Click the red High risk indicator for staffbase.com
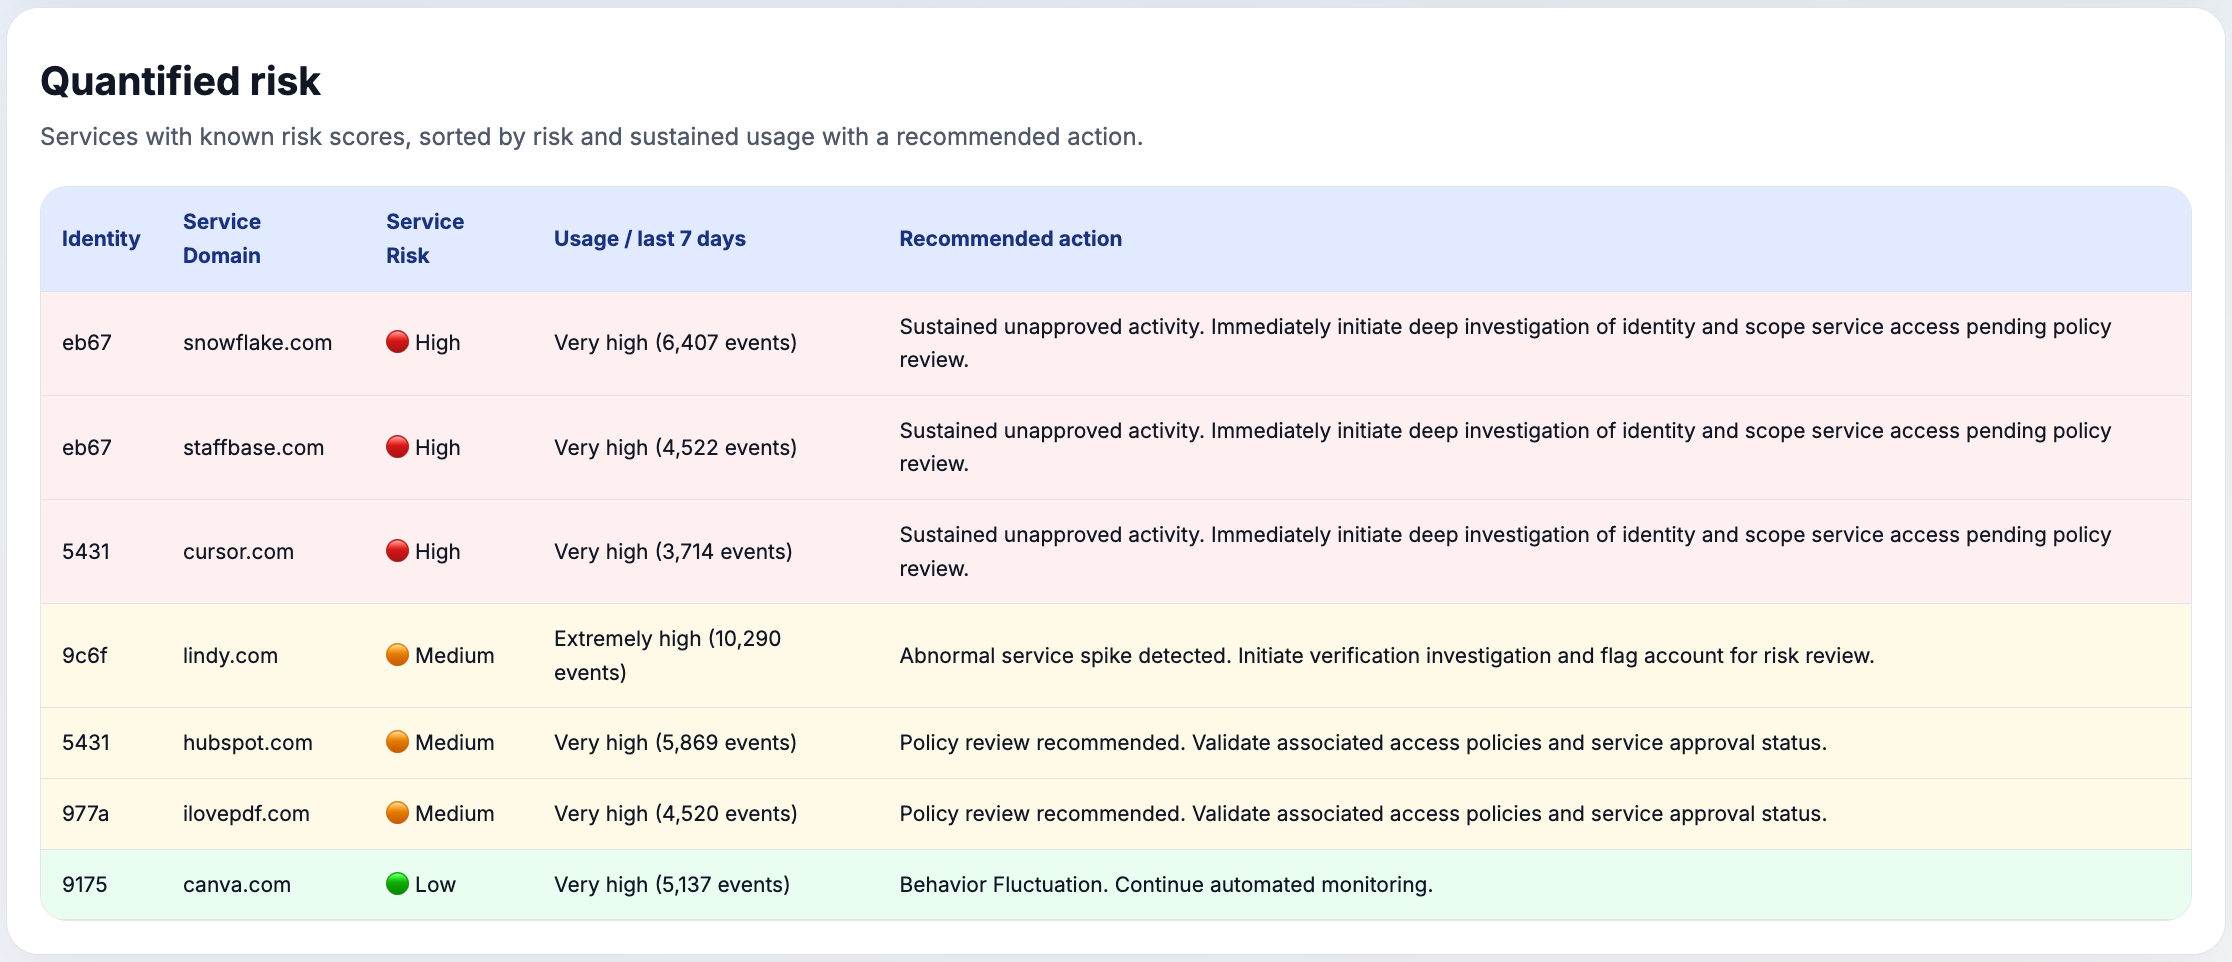This screenshot has width=2232, height=962. pyautogui.click(x=397, y=447)
